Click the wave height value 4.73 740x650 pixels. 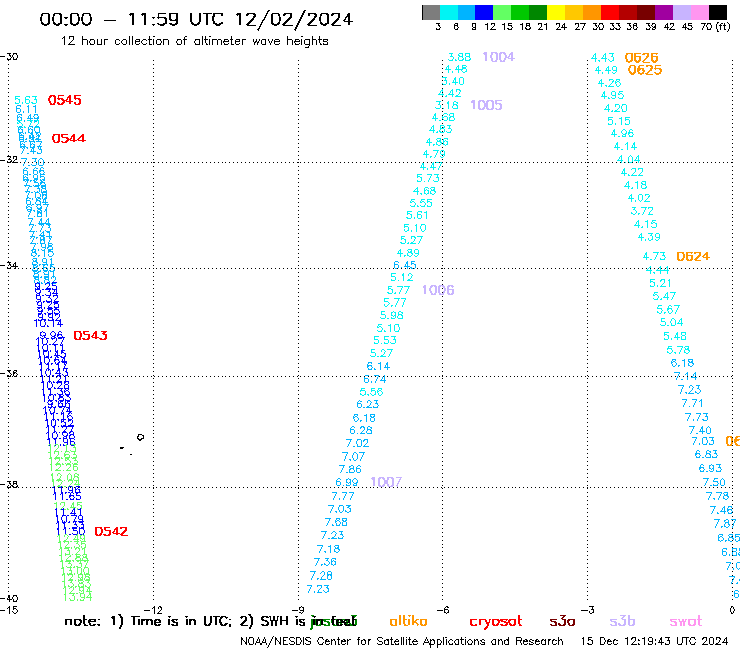[654, 256]
